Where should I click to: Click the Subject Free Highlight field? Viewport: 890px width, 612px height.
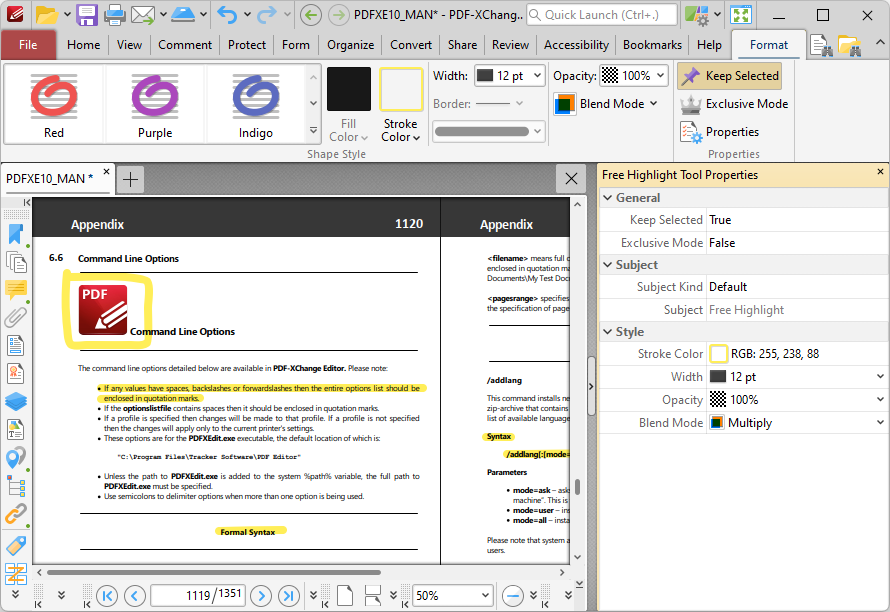(796, 309)
